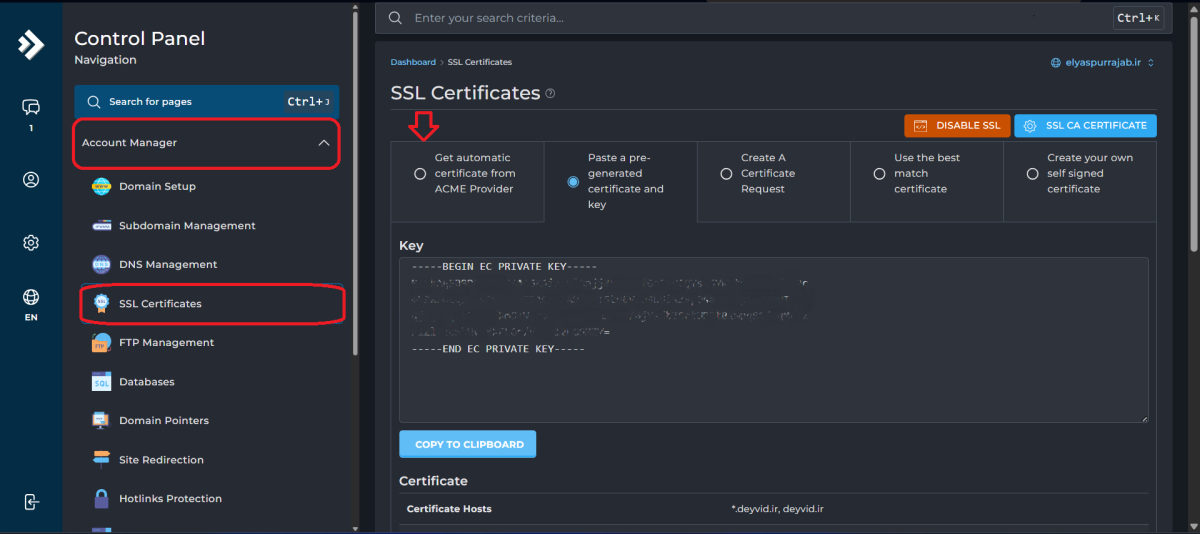
Task: Open settings gear icon in left rail
Action: [31, 243]
